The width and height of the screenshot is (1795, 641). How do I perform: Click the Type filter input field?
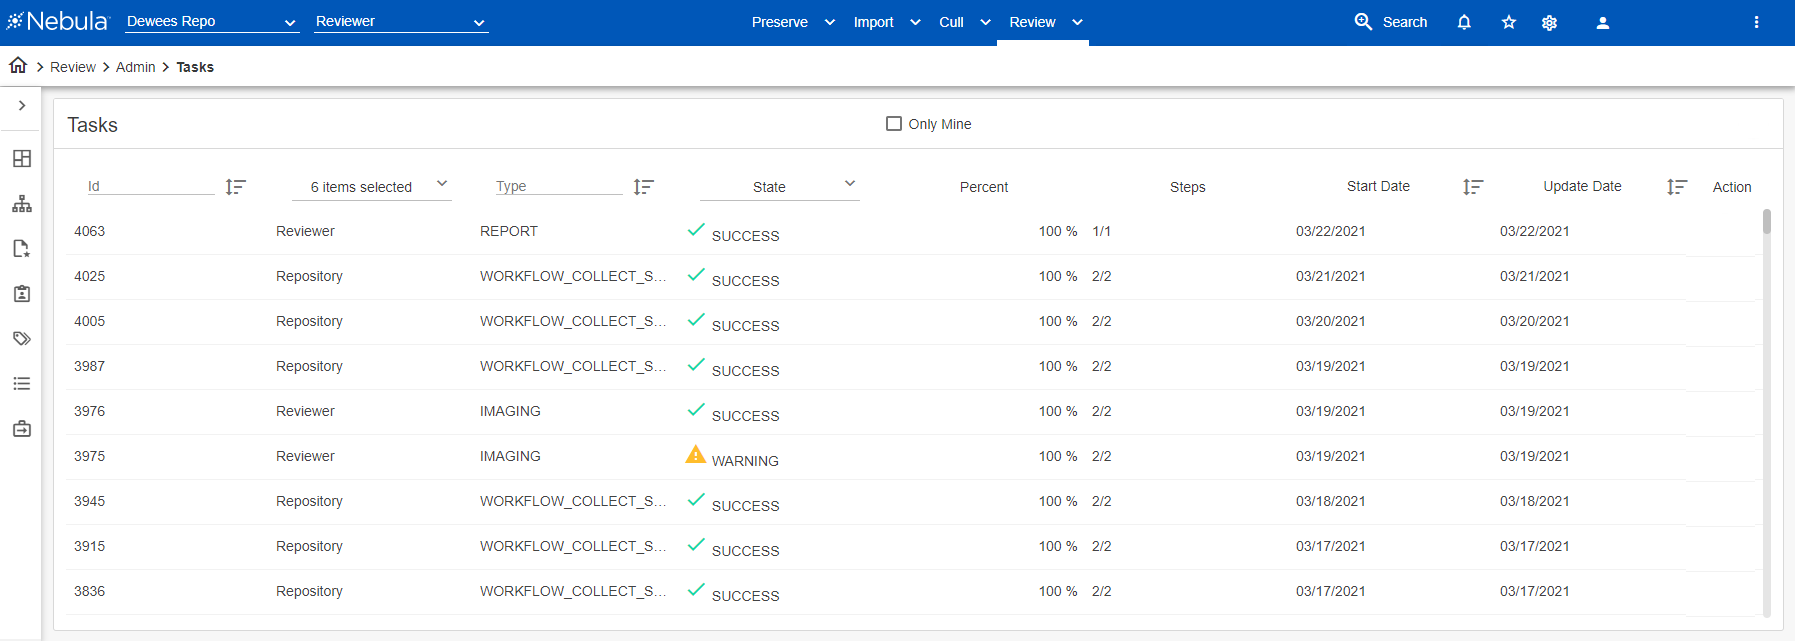[x=558, y=186]
